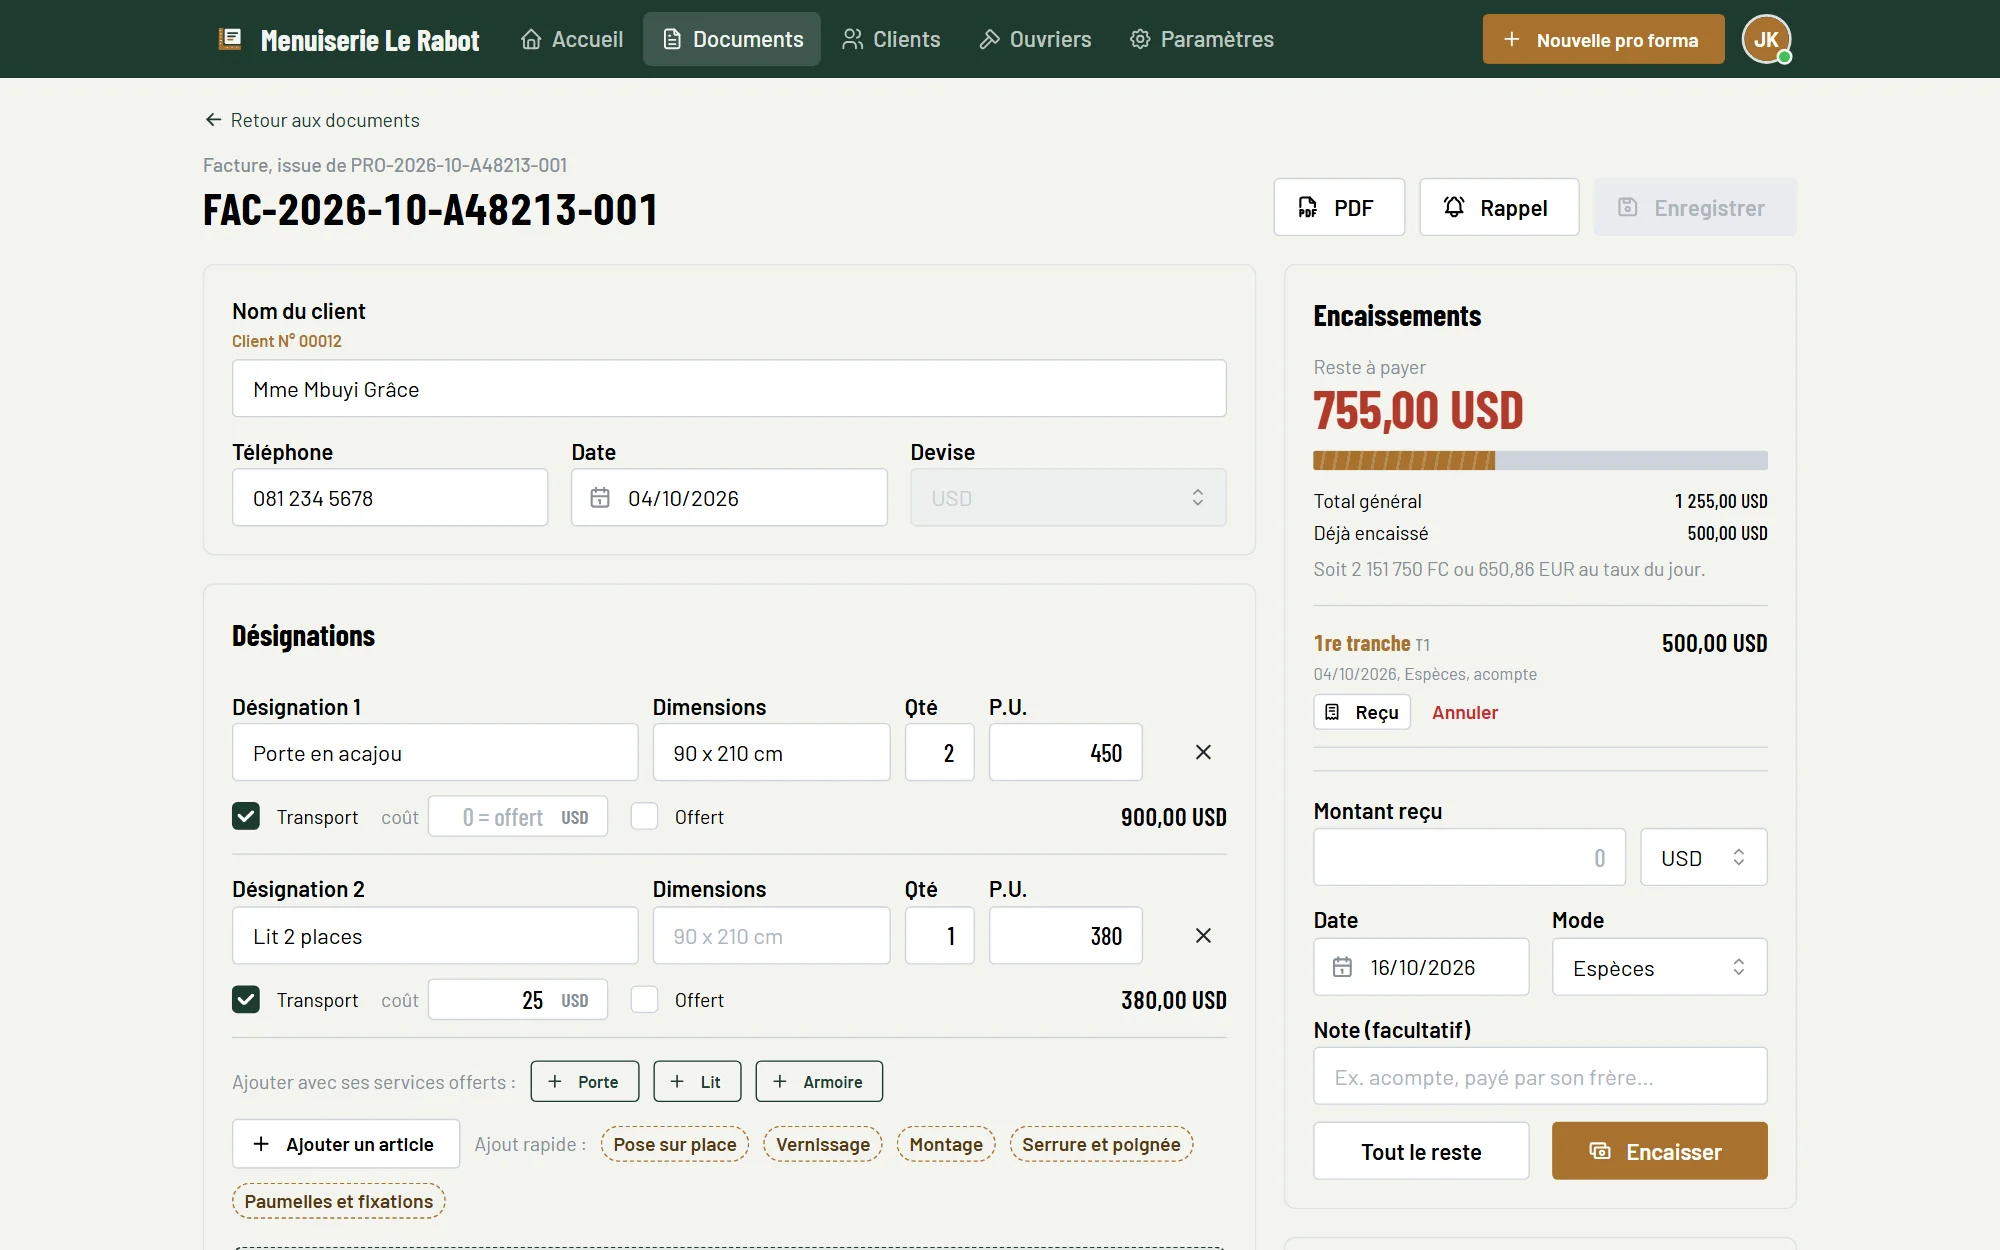Quick-add Paumelles et fixations chip
Viewport: 2000px width, 1250px height.
pos(339,1201)
